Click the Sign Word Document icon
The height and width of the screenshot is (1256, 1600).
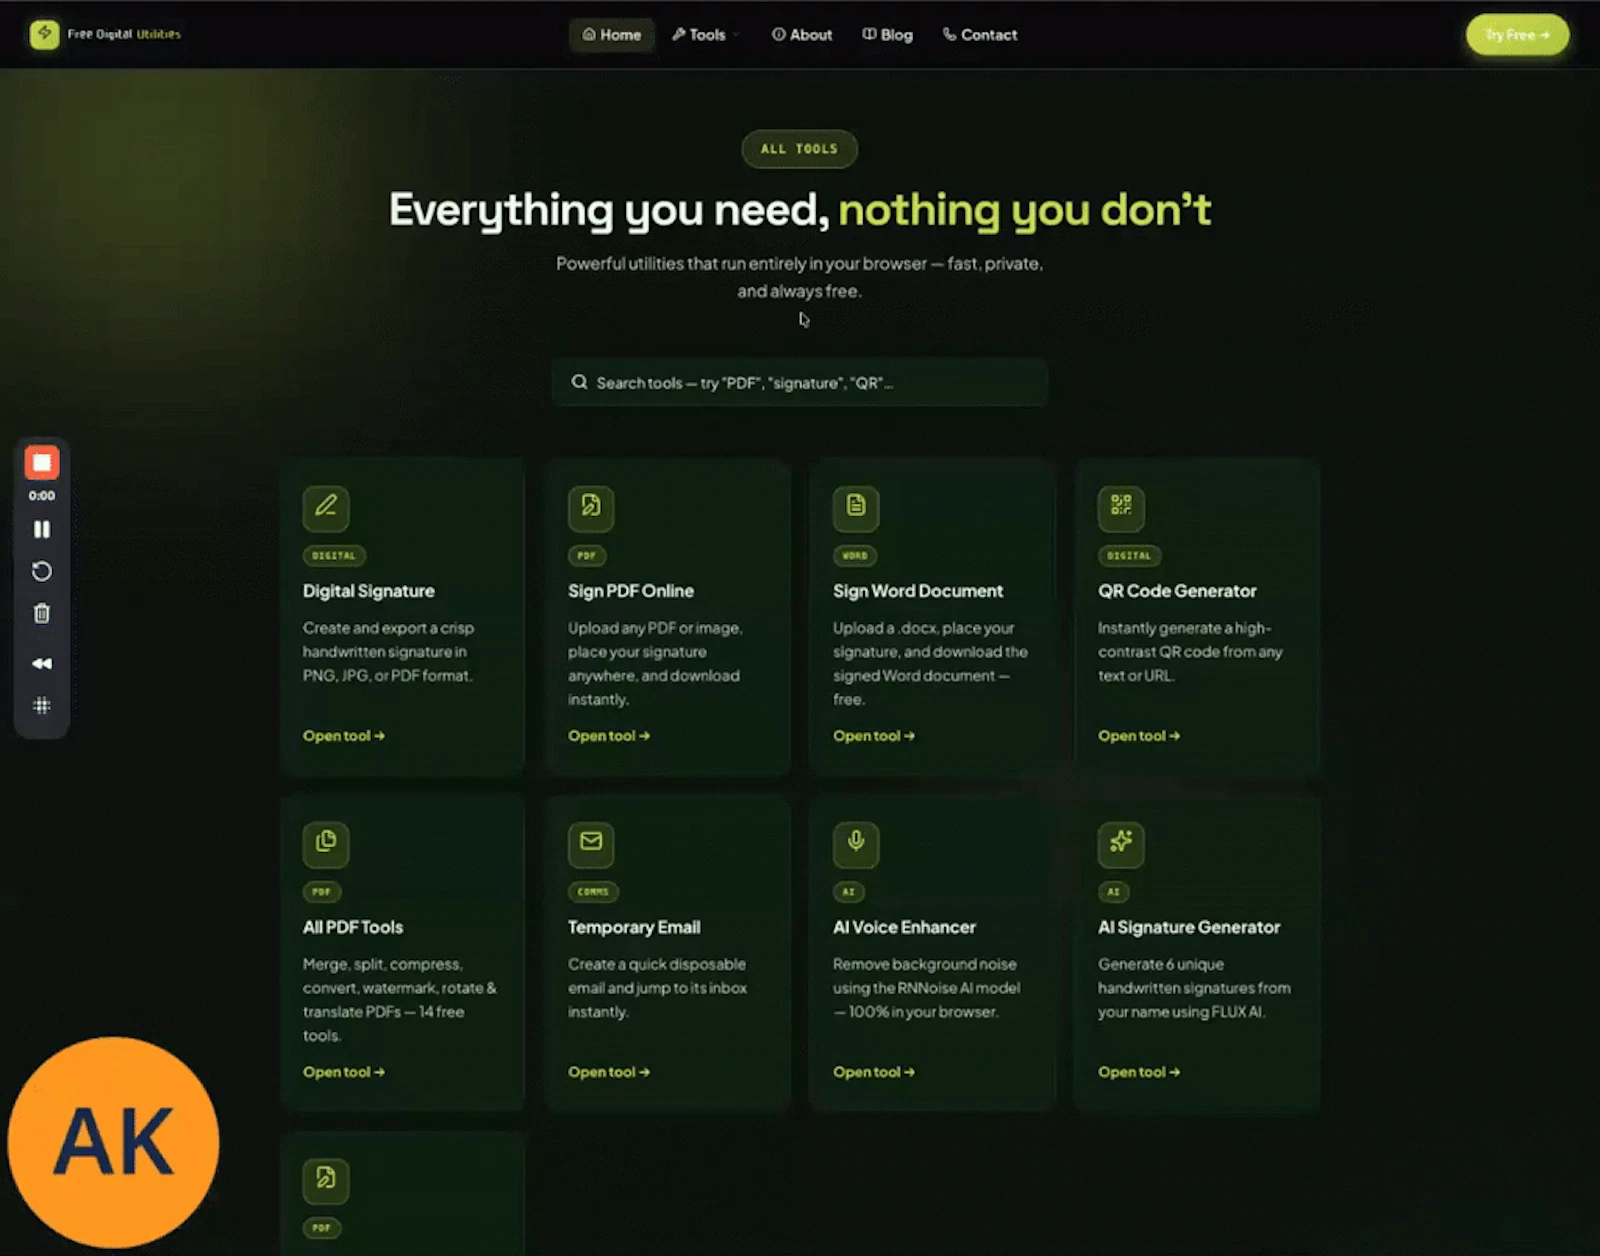(x=856, y=506)
